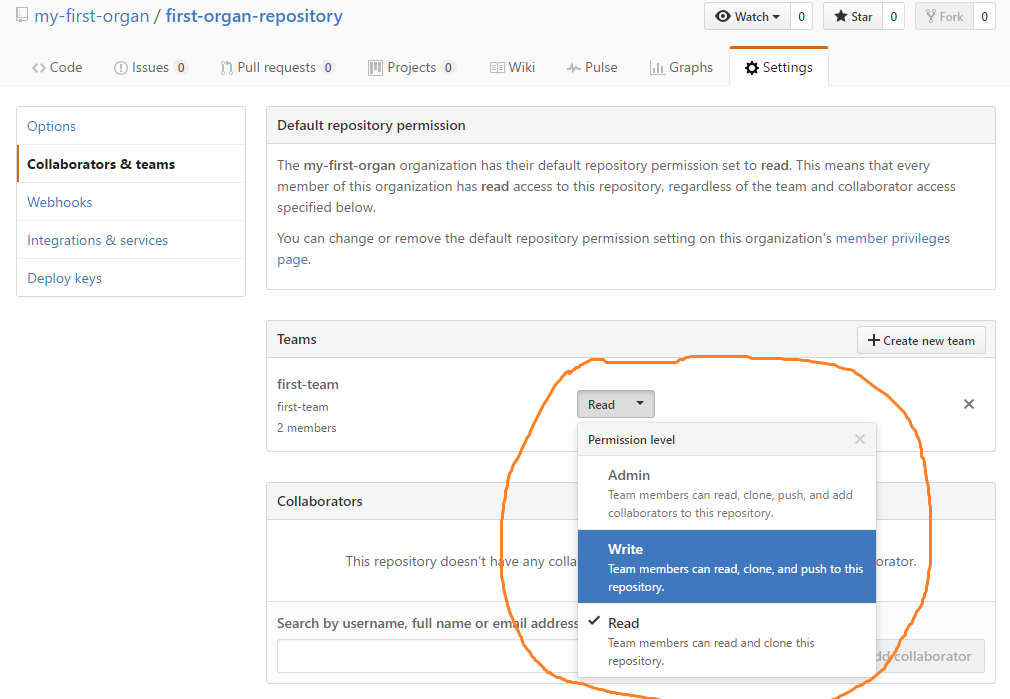
Task: Click the Fork button
Action: 944,16
